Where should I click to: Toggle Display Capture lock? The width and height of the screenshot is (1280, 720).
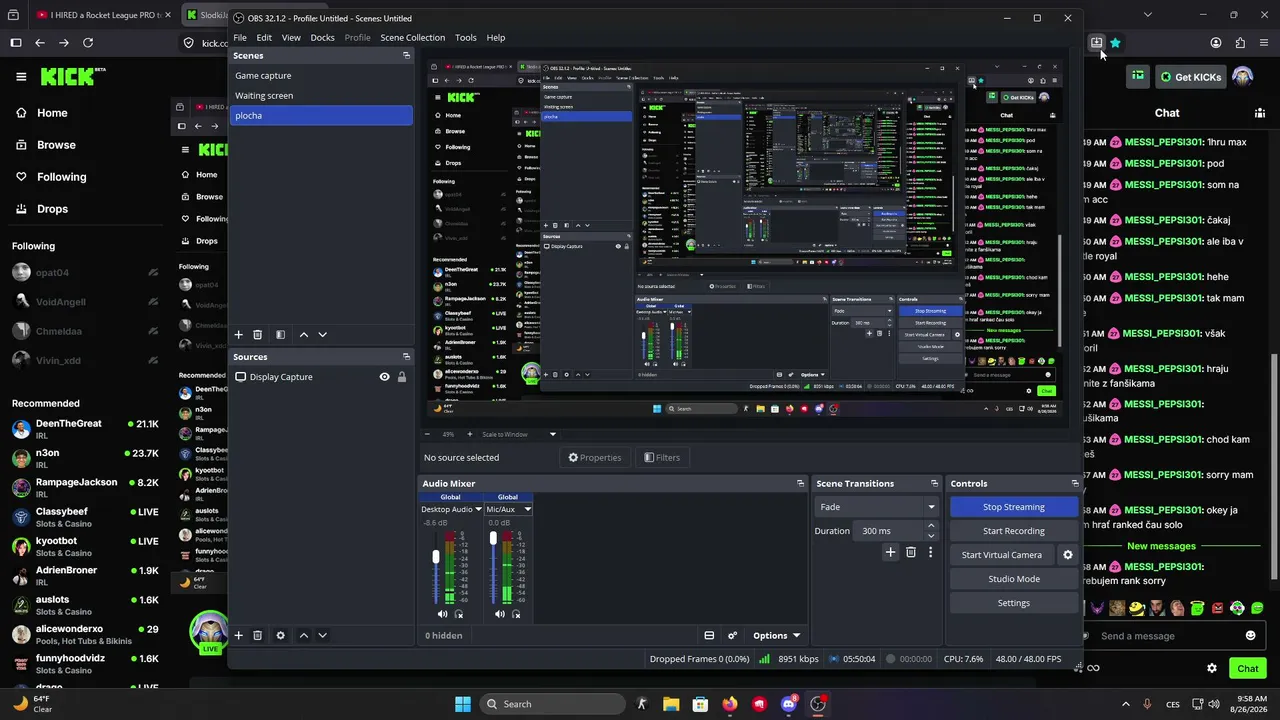[402, 377]
